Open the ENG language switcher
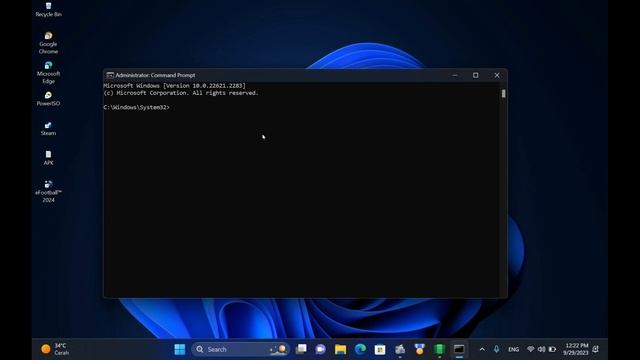 tap(513, 349)
